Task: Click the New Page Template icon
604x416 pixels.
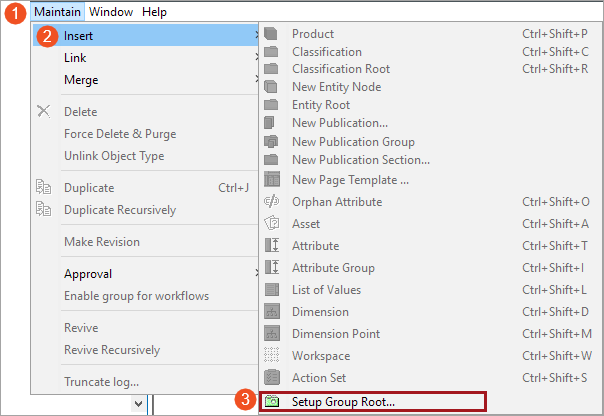Action: pyautogui.click(x=272, y=179)
